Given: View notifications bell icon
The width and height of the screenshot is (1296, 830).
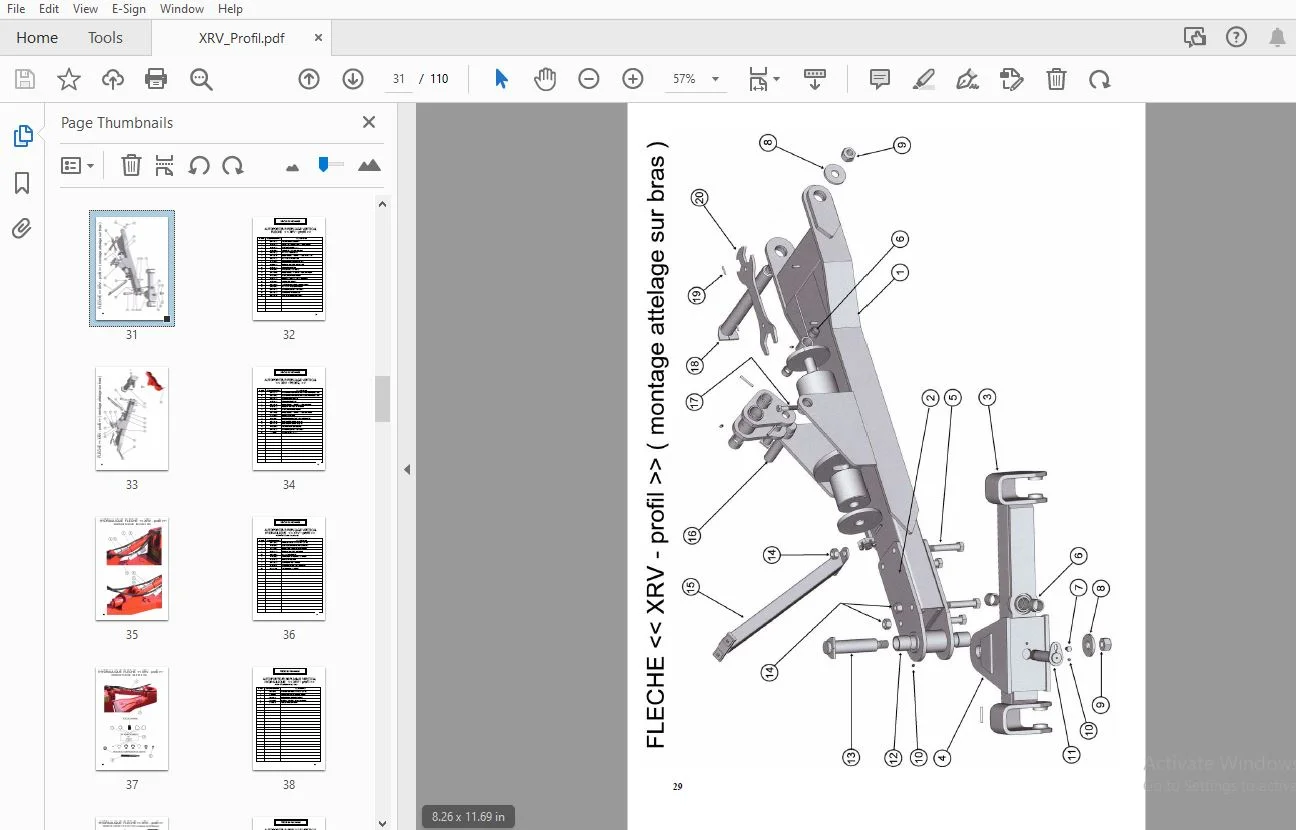Looking at the screenshot, I should pos(1277,38).
